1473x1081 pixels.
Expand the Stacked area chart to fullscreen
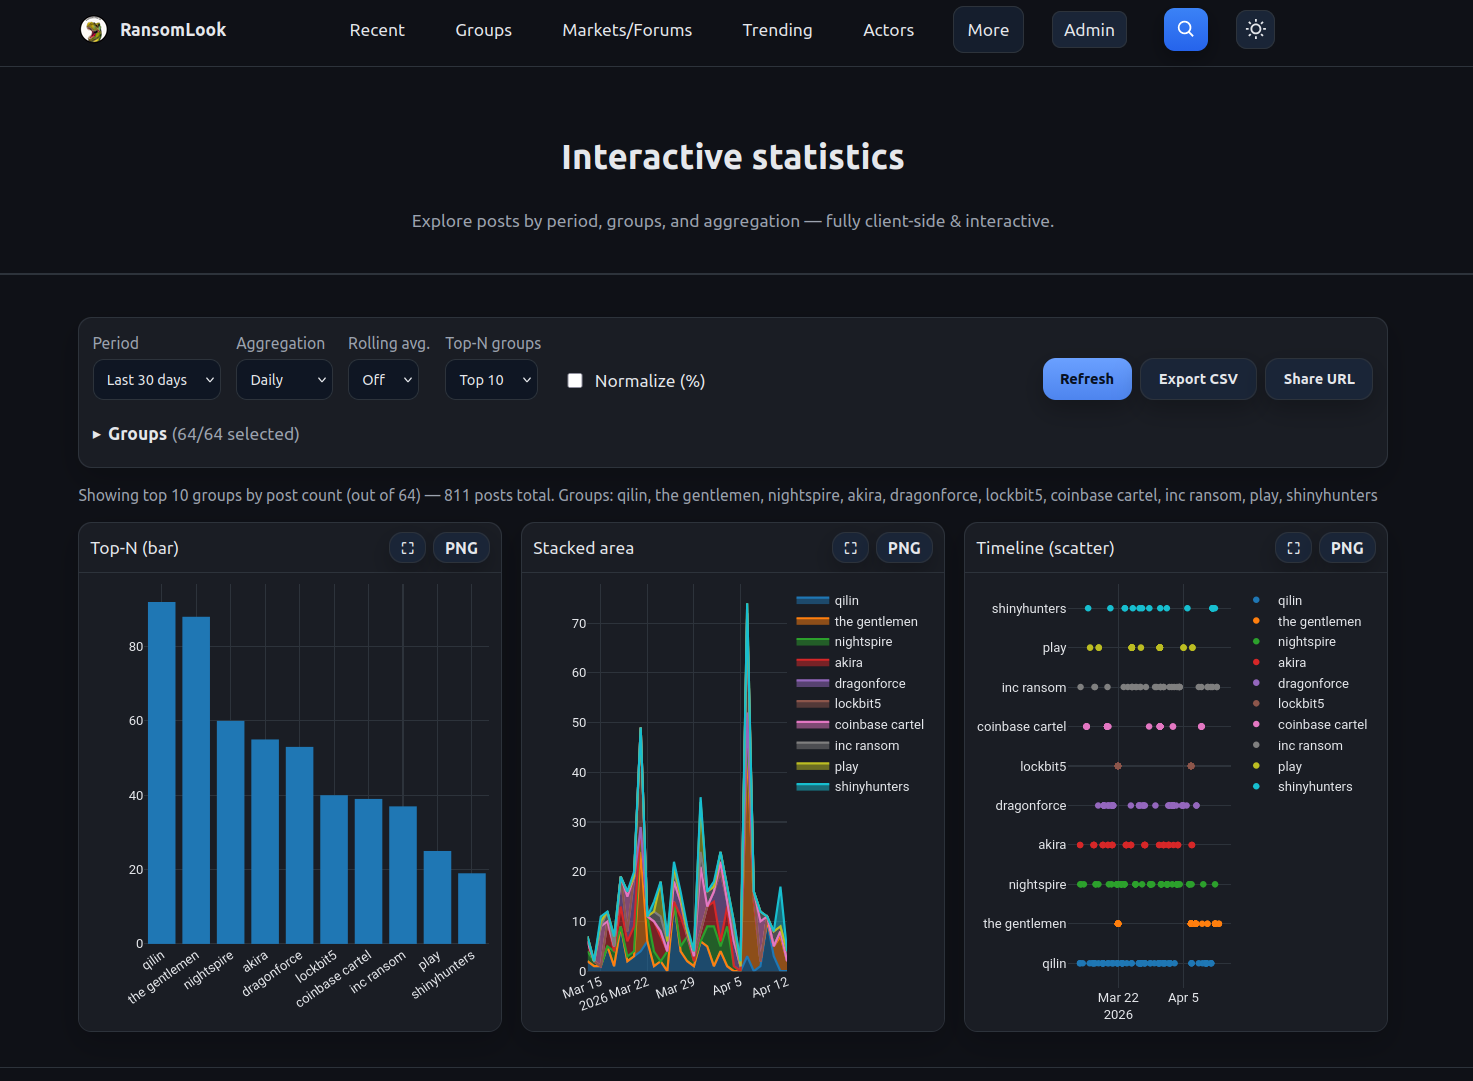click(x=851, y=548)
